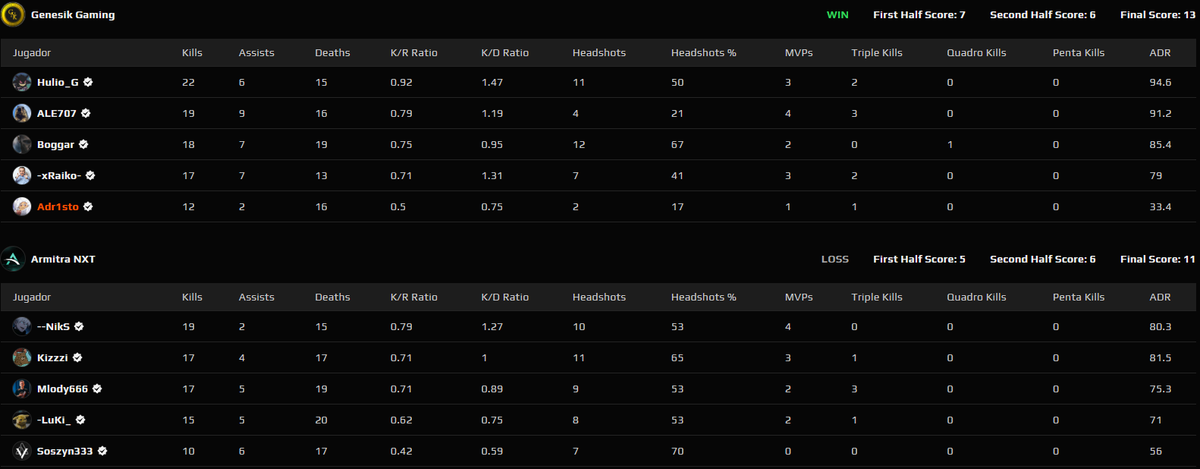Select --NikS K/D ratio 1.27

pos(492,326)
